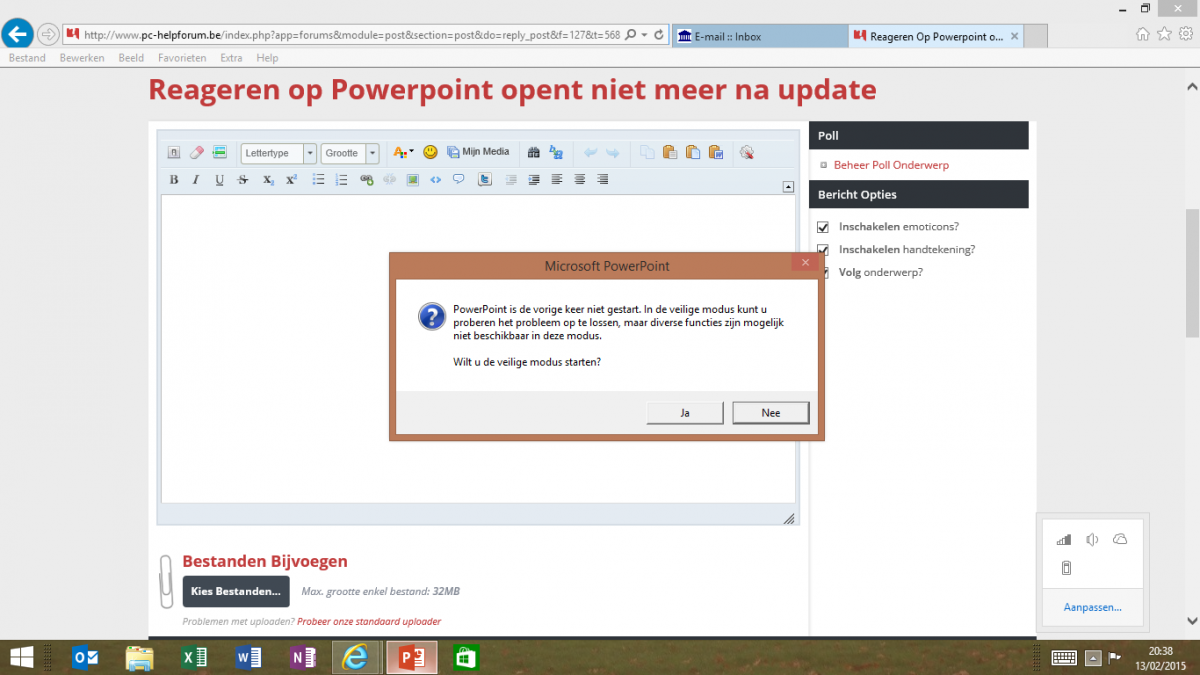Viewport: 1200px width, 675px height.
Task: Align text left
Action: point(557,180)
